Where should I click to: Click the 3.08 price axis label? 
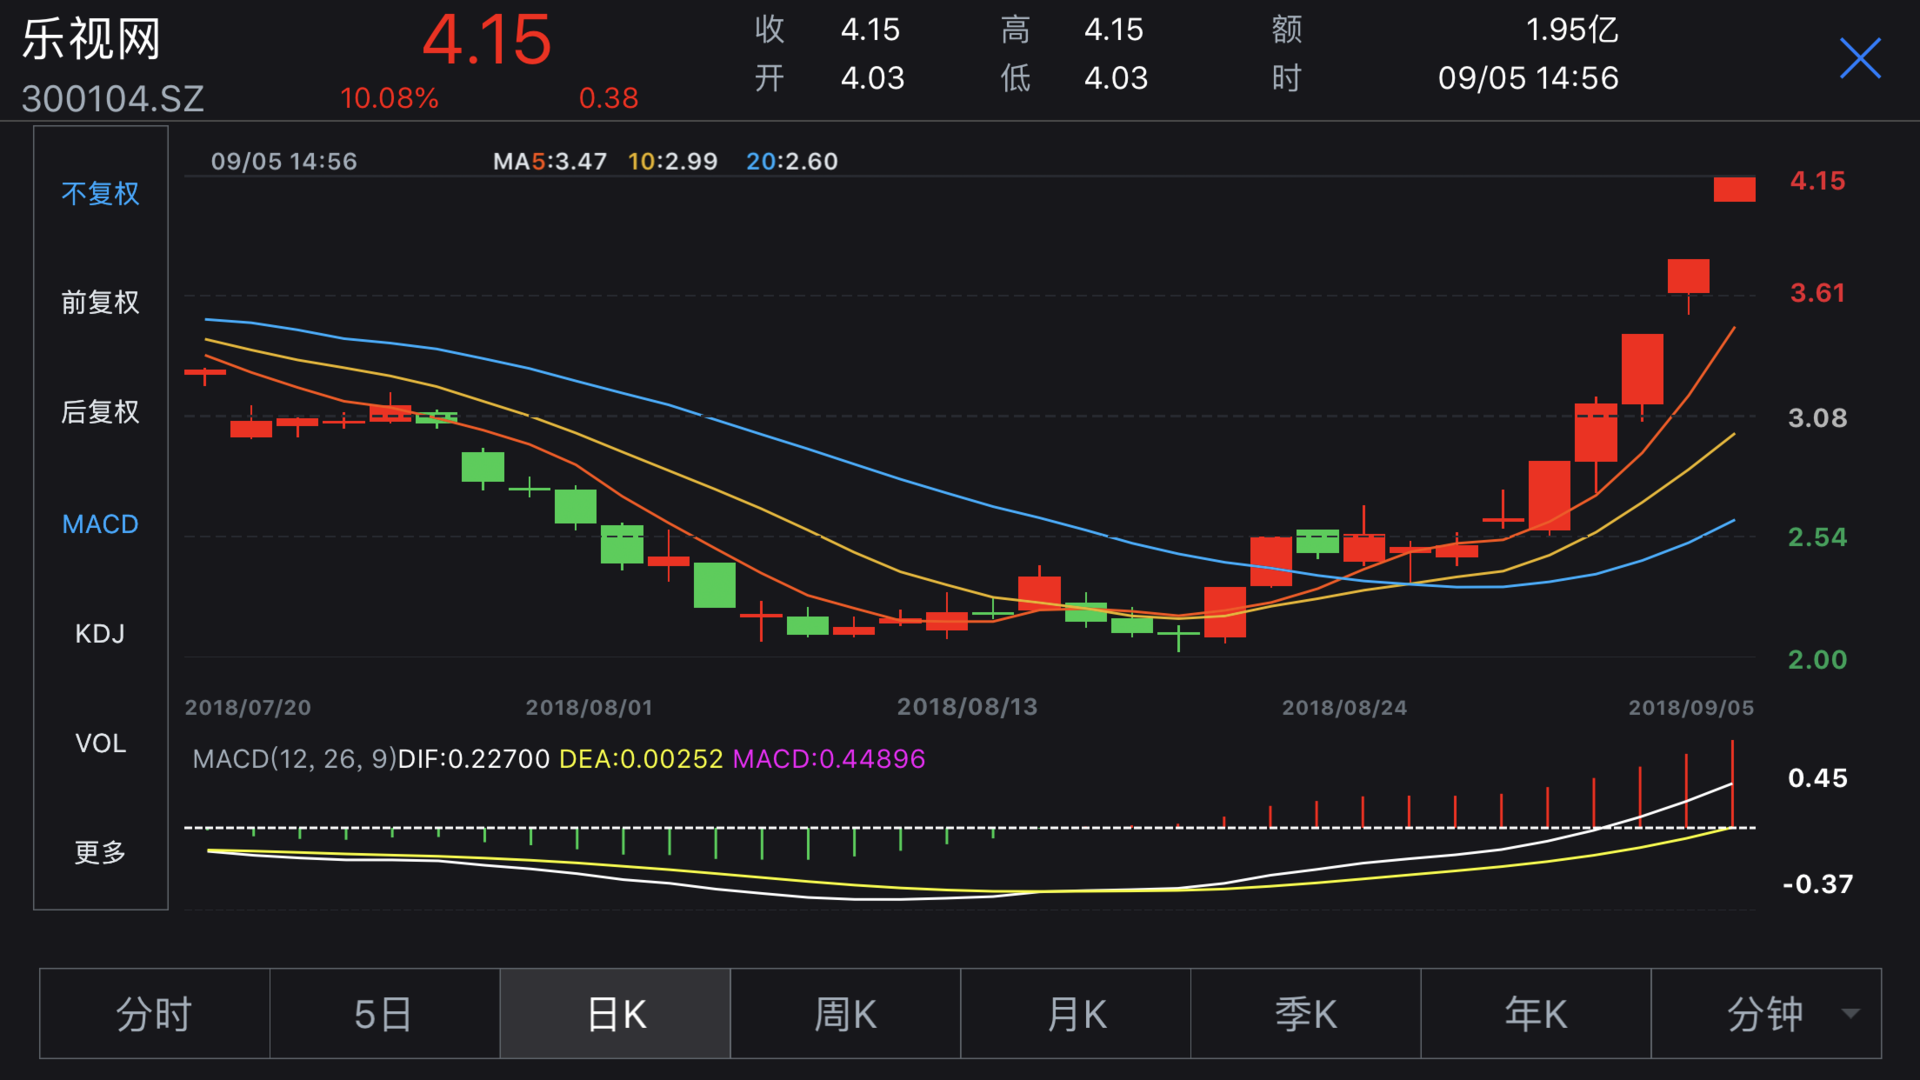click(1817, 418)
